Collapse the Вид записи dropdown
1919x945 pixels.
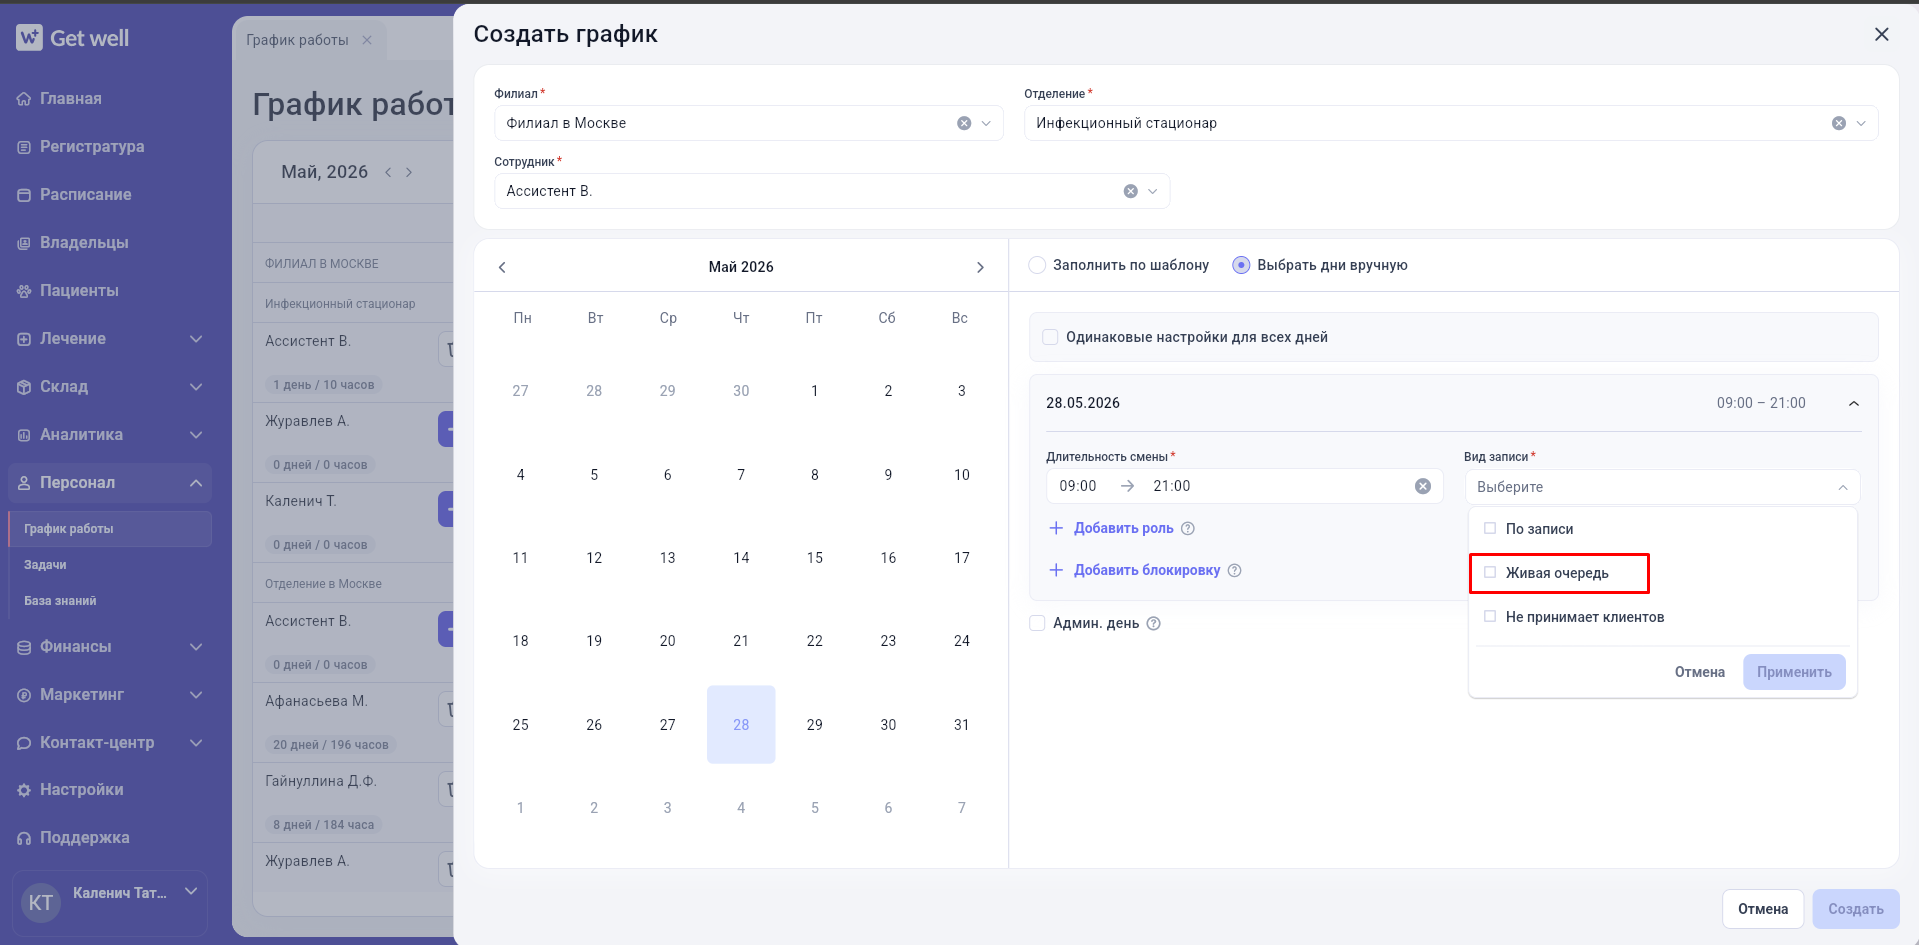1843,487
